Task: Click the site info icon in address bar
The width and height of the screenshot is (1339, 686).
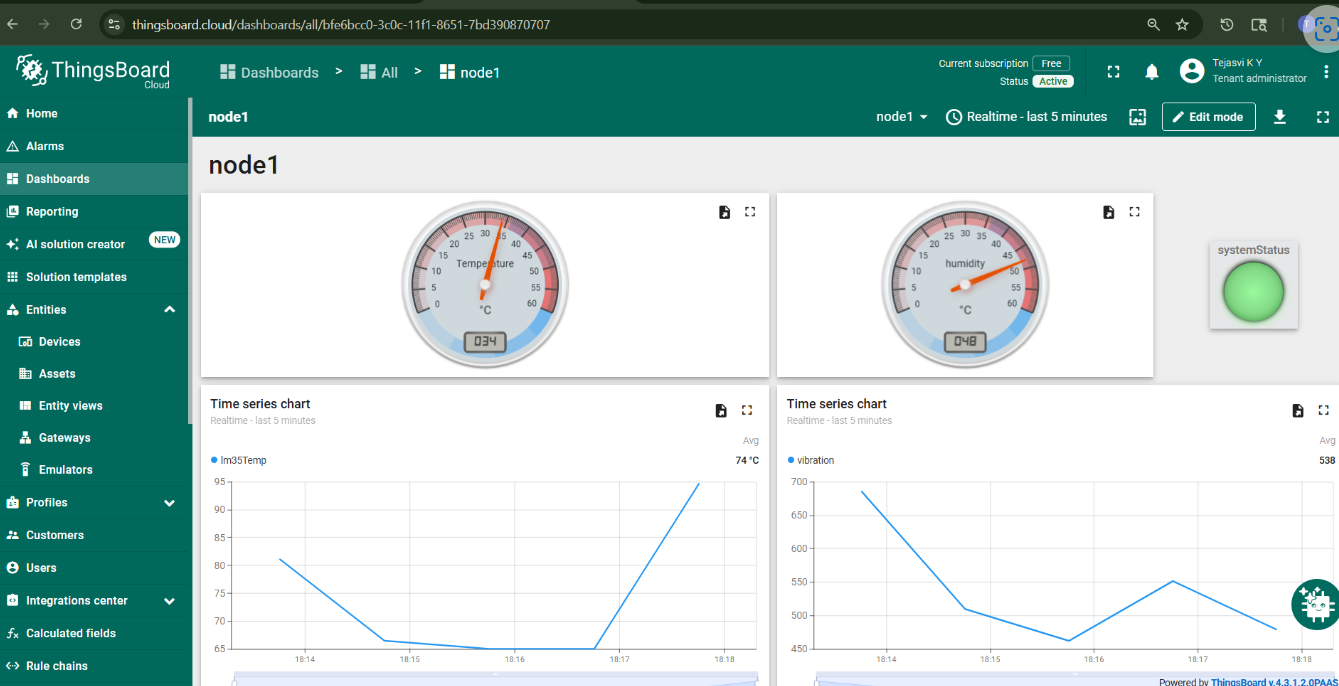Action: tap(113, 24)
